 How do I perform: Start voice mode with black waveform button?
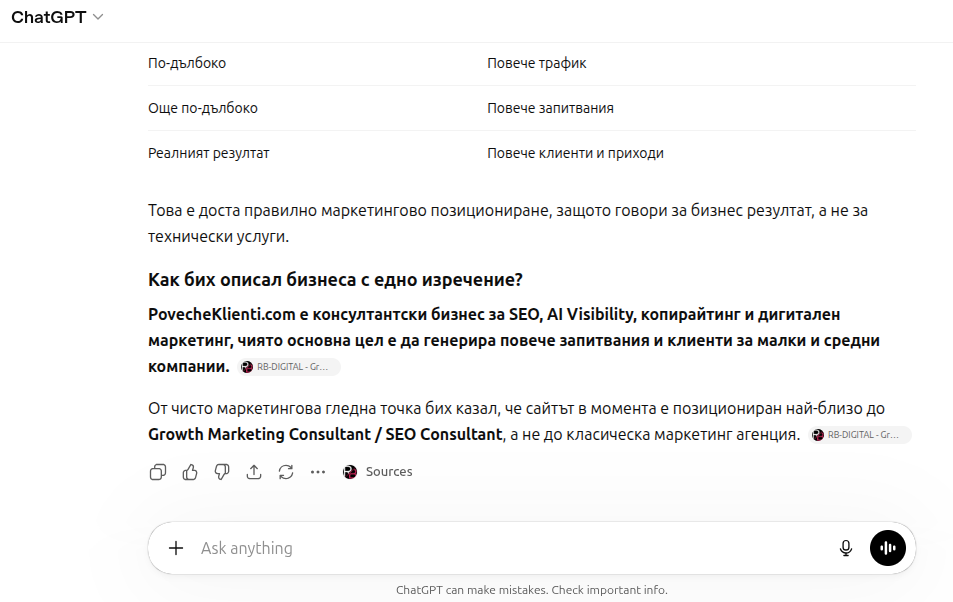click(887, 548)
